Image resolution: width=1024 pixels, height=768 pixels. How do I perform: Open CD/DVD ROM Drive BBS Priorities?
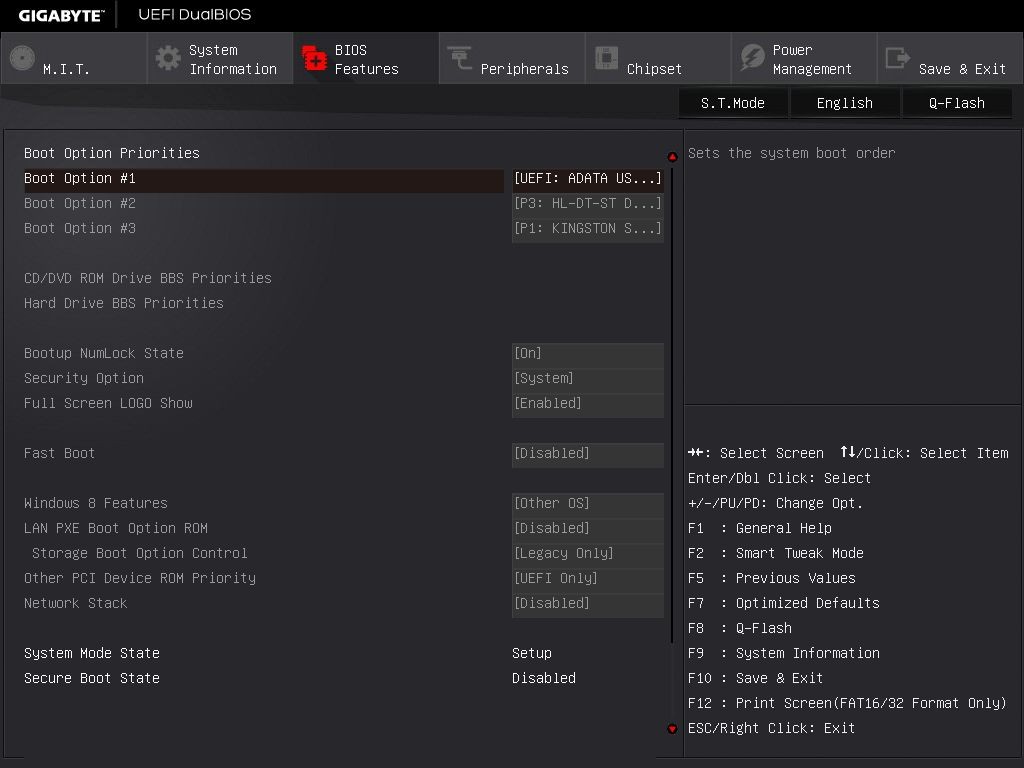pyautogui.click(x=148, y=278)
